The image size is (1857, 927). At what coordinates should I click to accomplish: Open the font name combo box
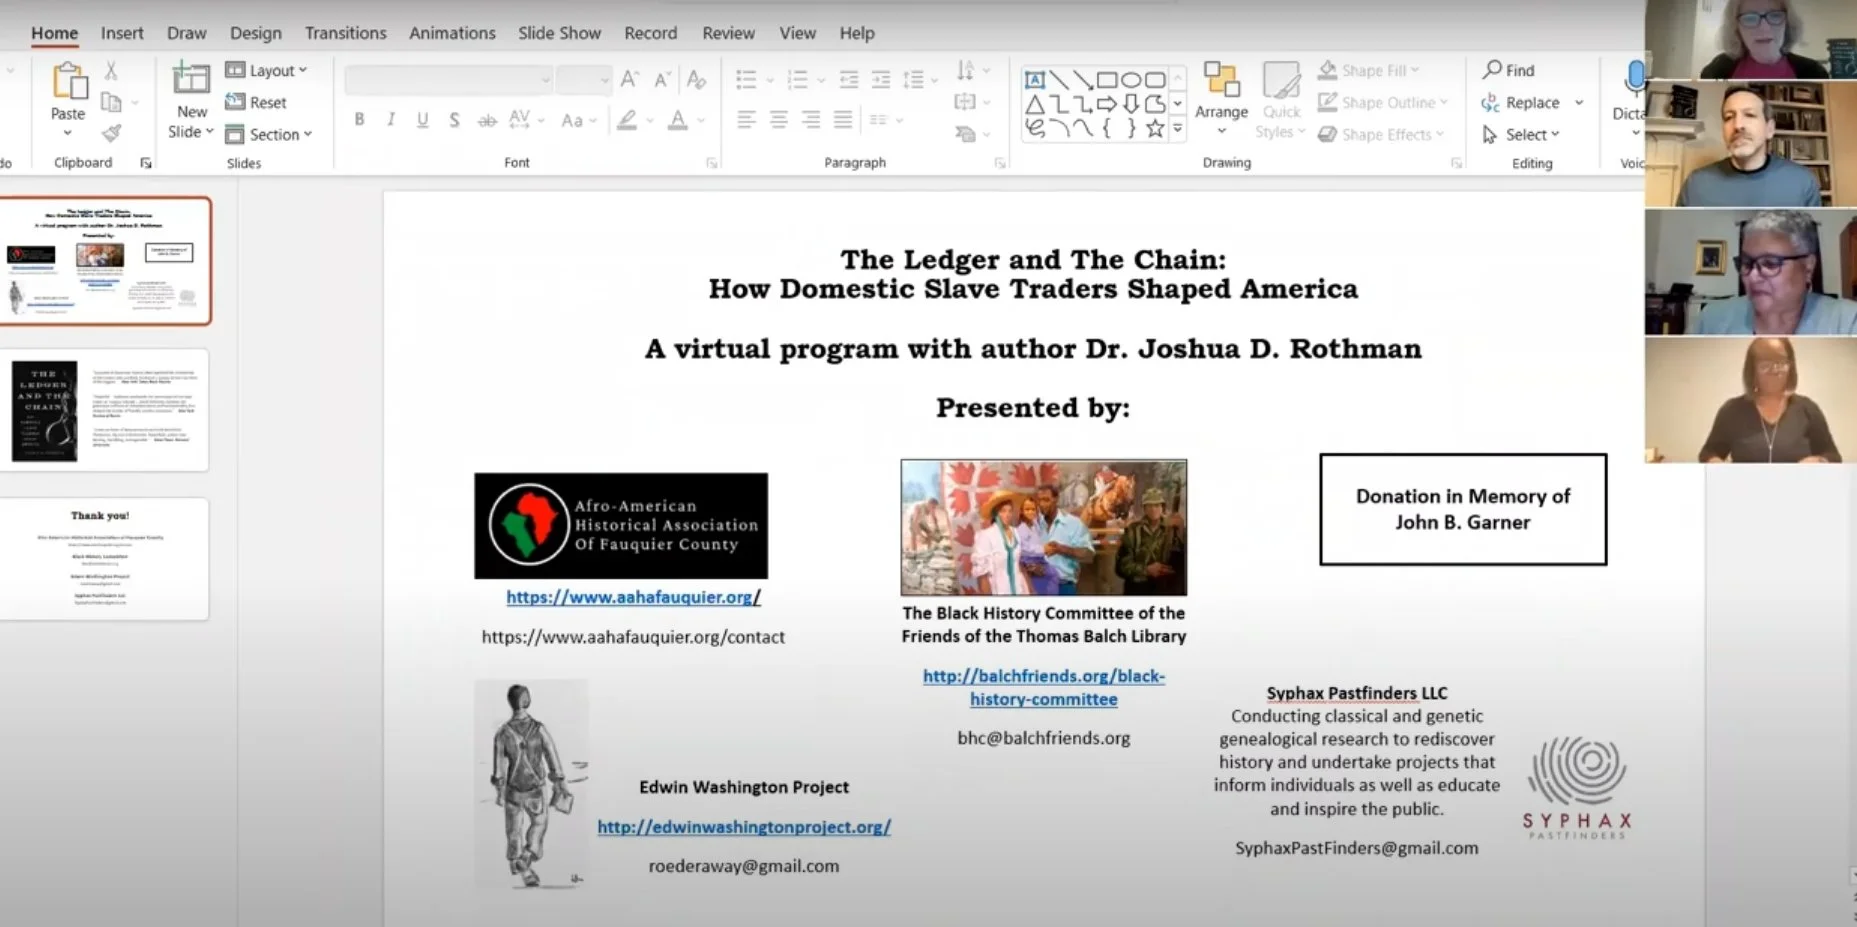(449, 79)
